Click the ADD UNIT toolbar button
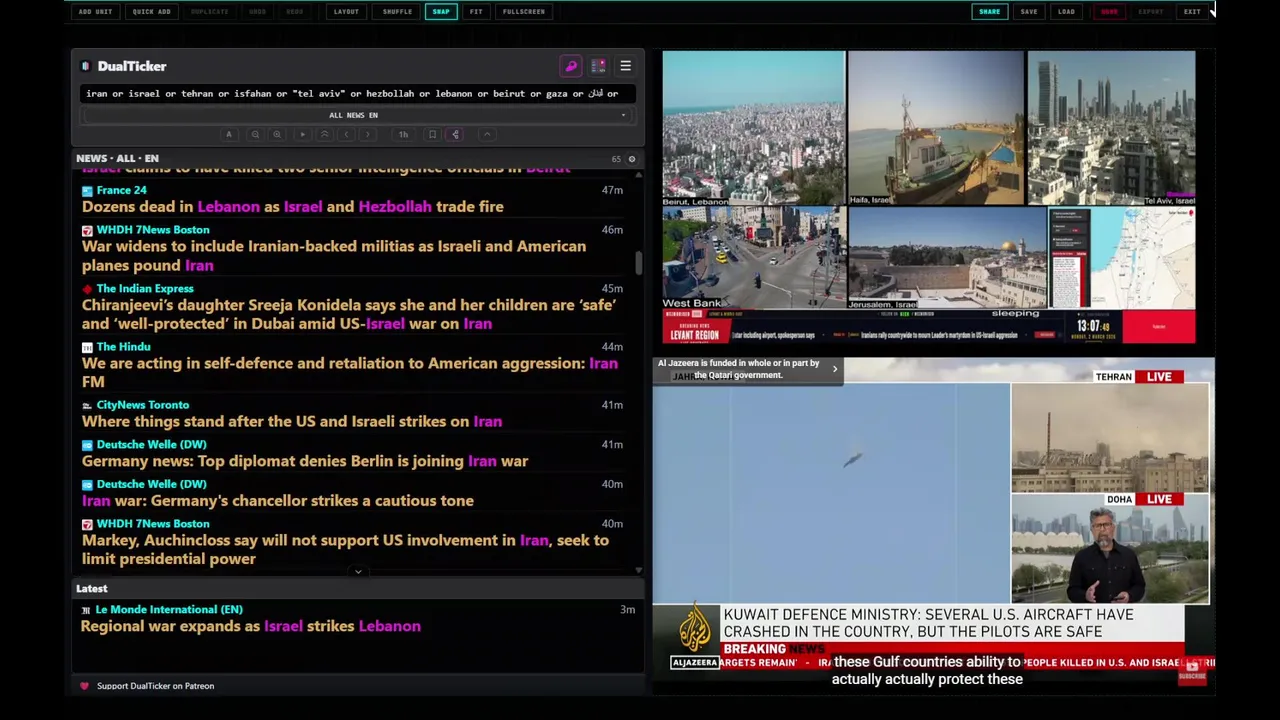This screenshot has height=720, width=1280. tap(96, 11)
